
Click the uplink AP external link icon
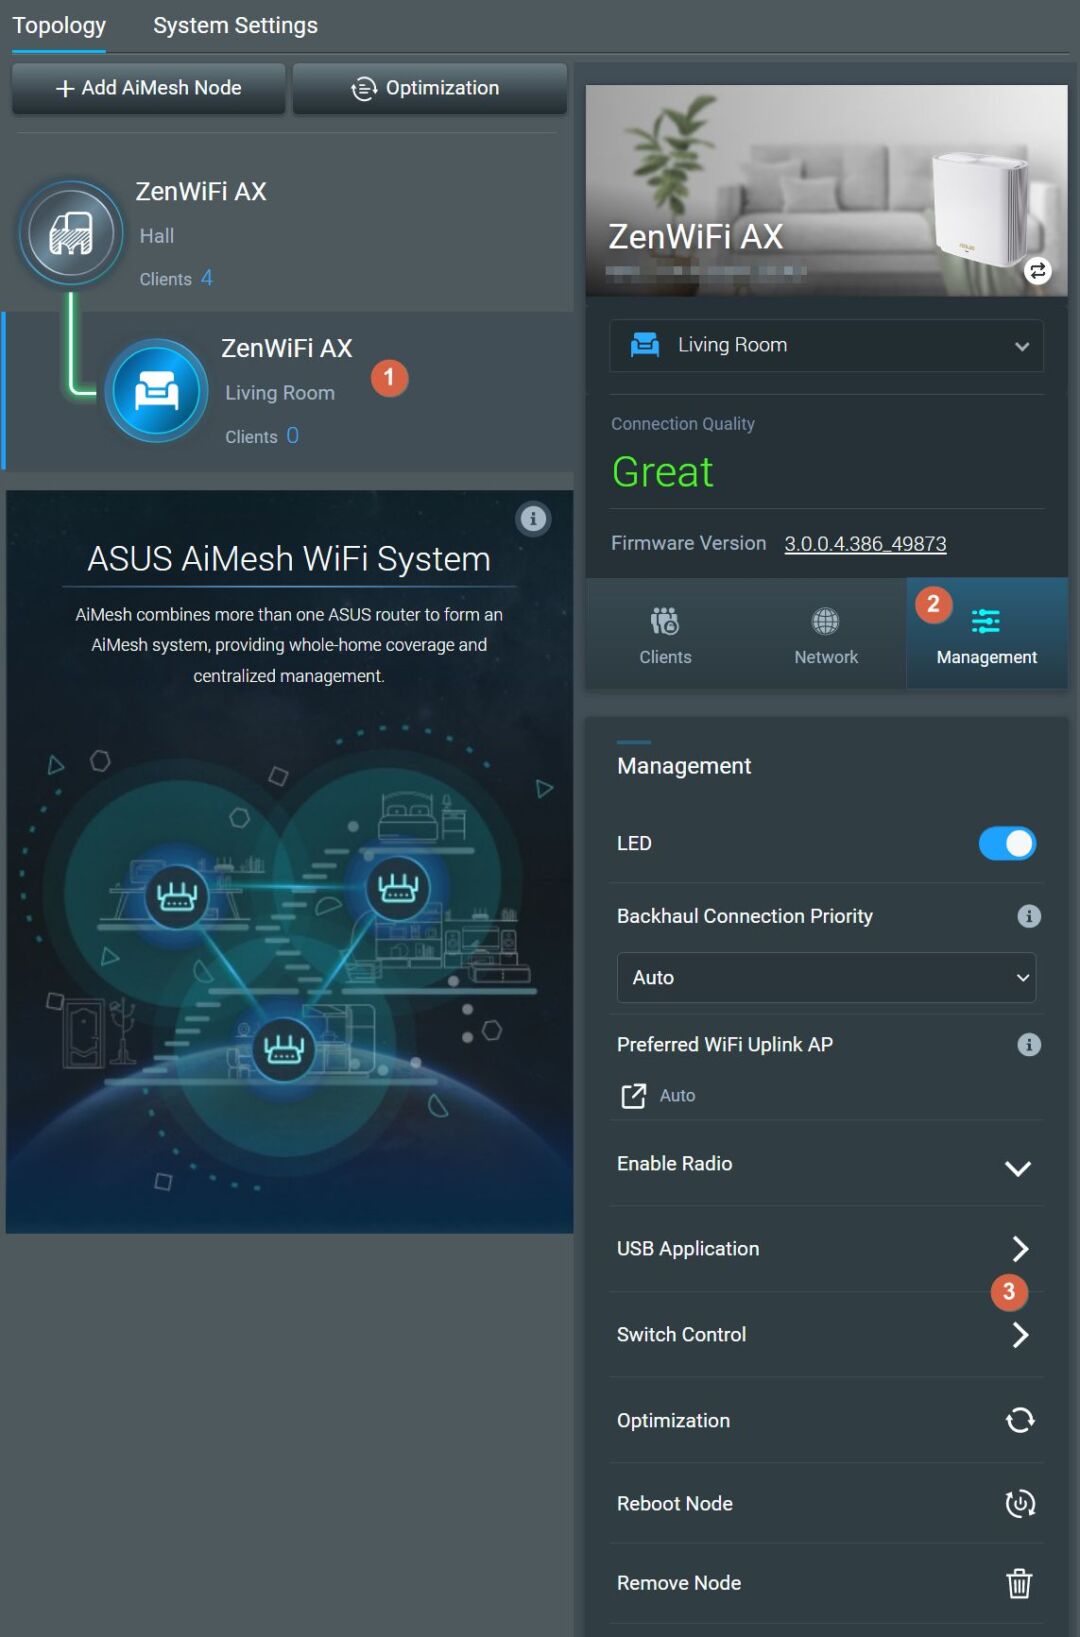click(x=633, y=1096)
